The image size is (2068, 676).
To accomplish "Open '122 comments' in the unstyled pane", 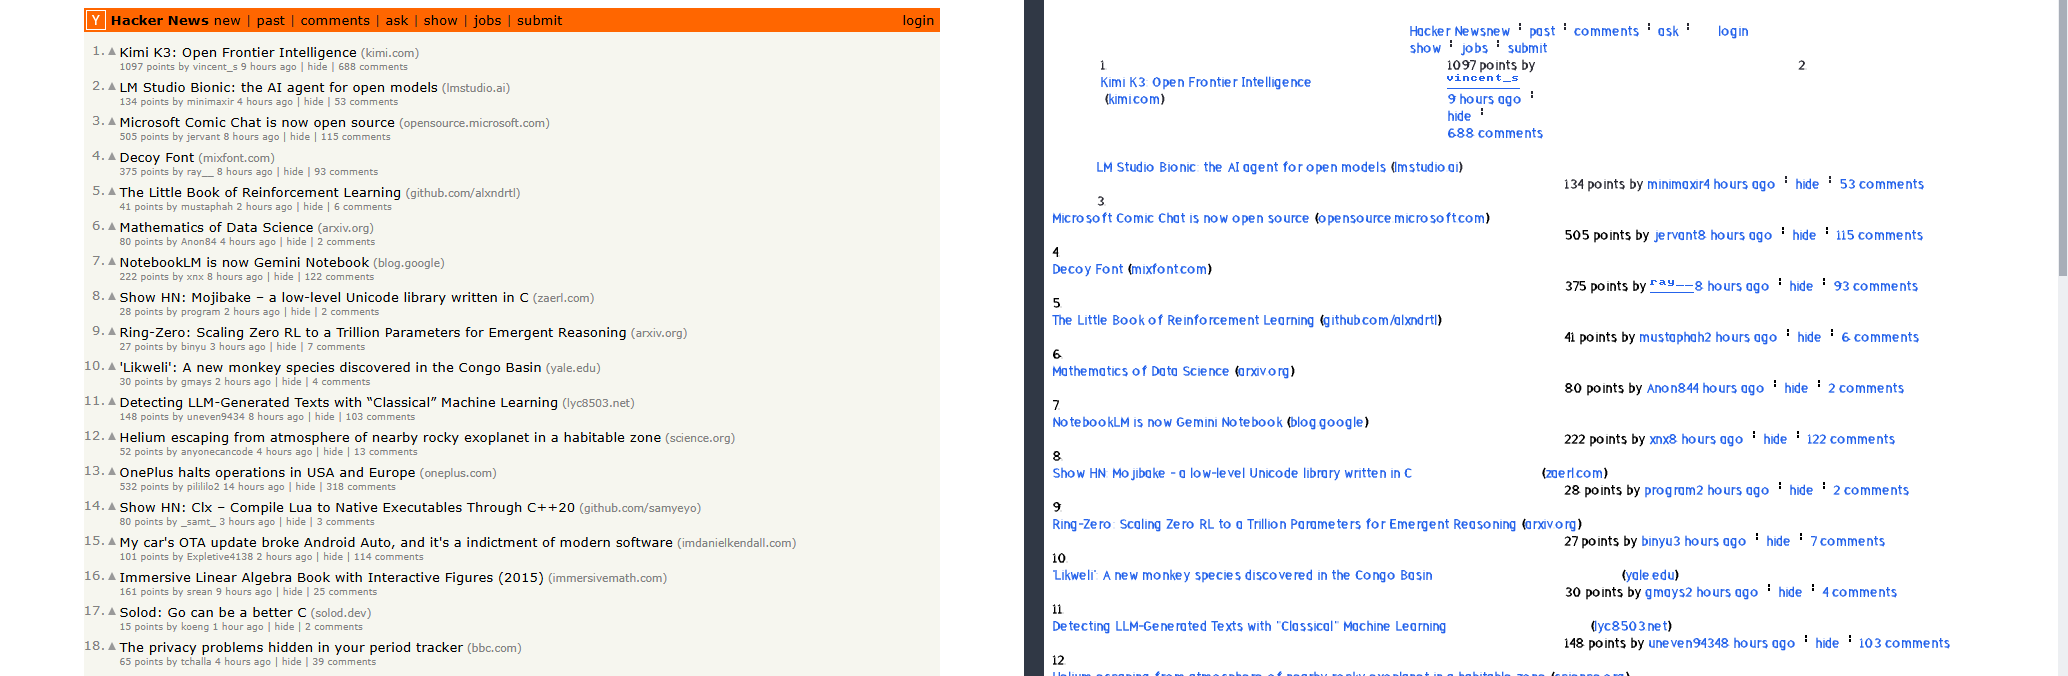I will (x=1851, y=439).
